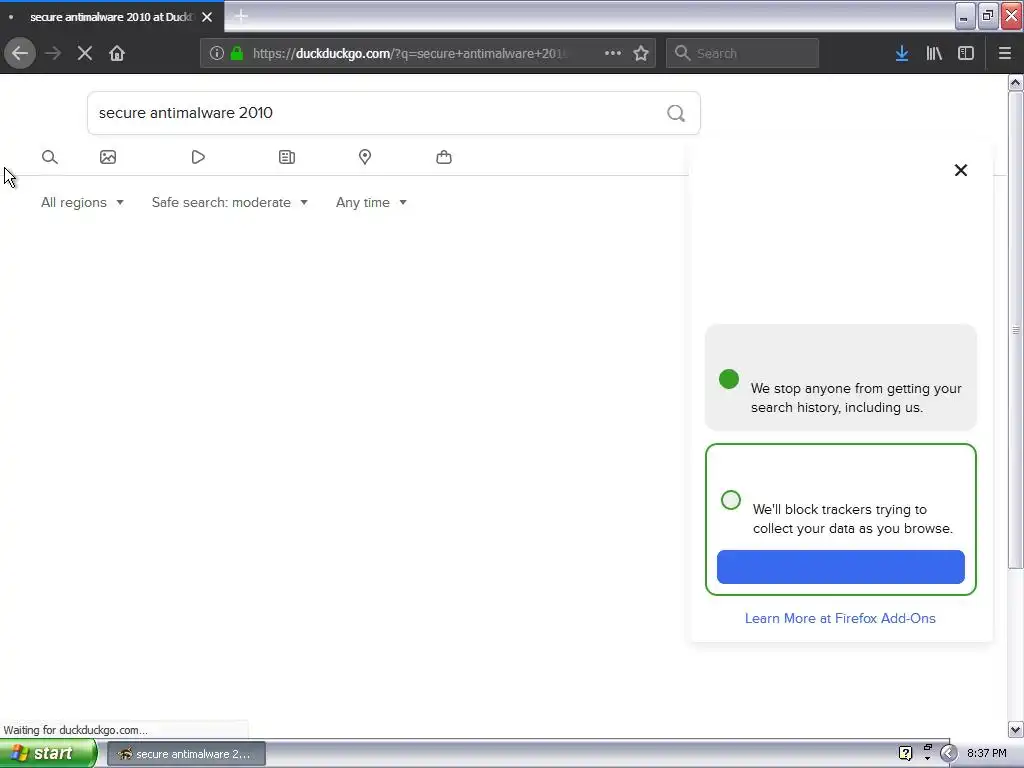The image size is (1024, 768).
Task: Open a new browser tab
Action: point(241,16)
